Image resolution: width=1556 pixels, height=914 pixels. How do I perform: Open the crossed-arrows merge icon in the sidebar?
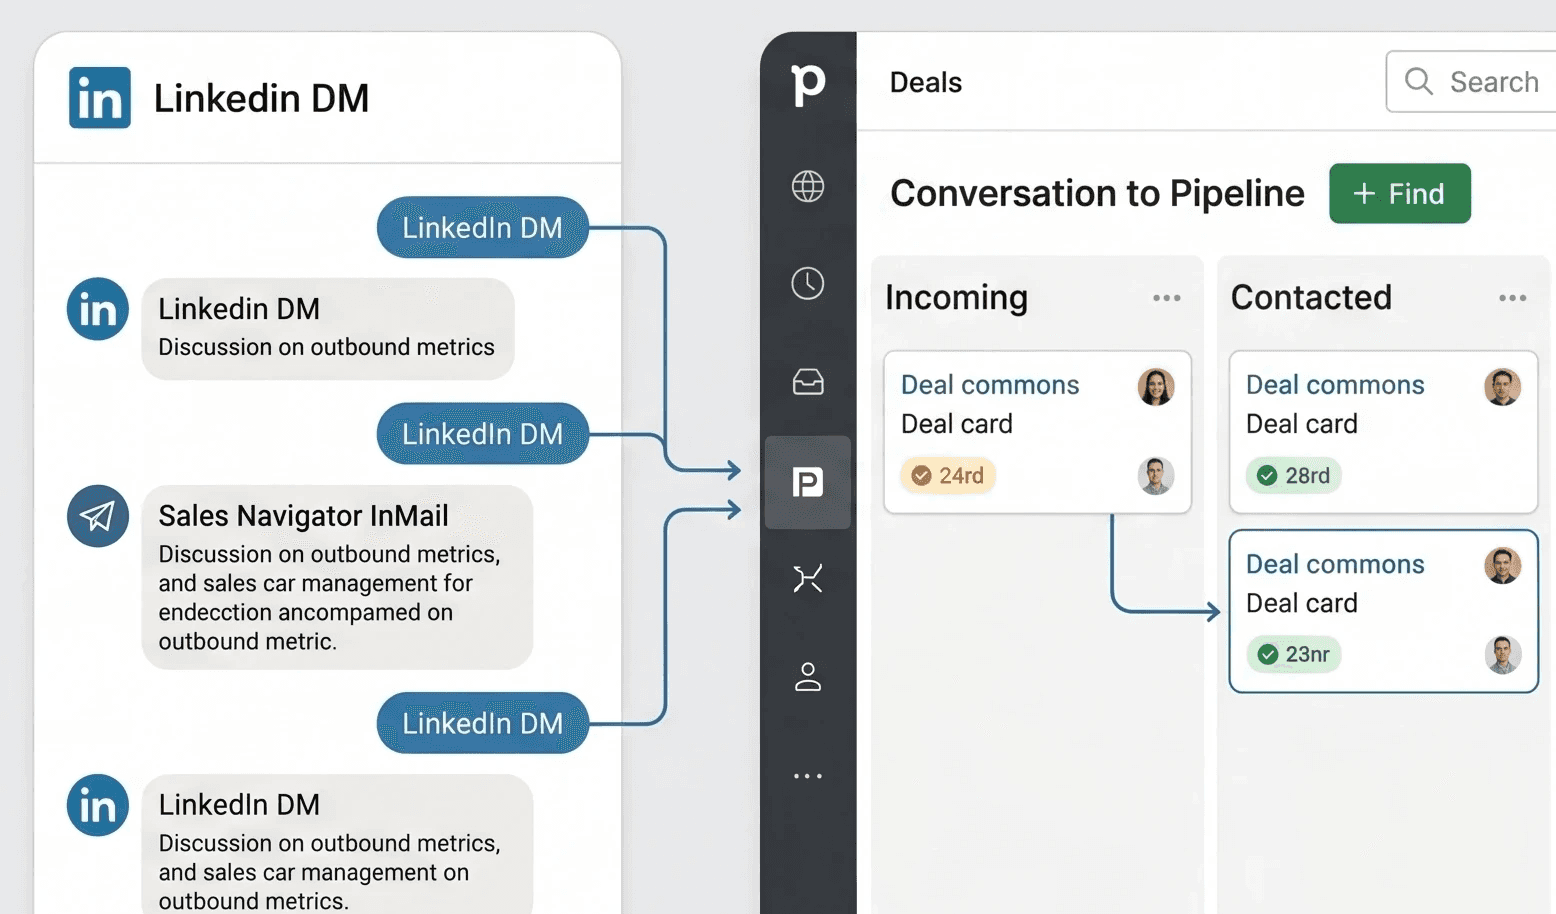pyautogui.click(x=808, y=578)
